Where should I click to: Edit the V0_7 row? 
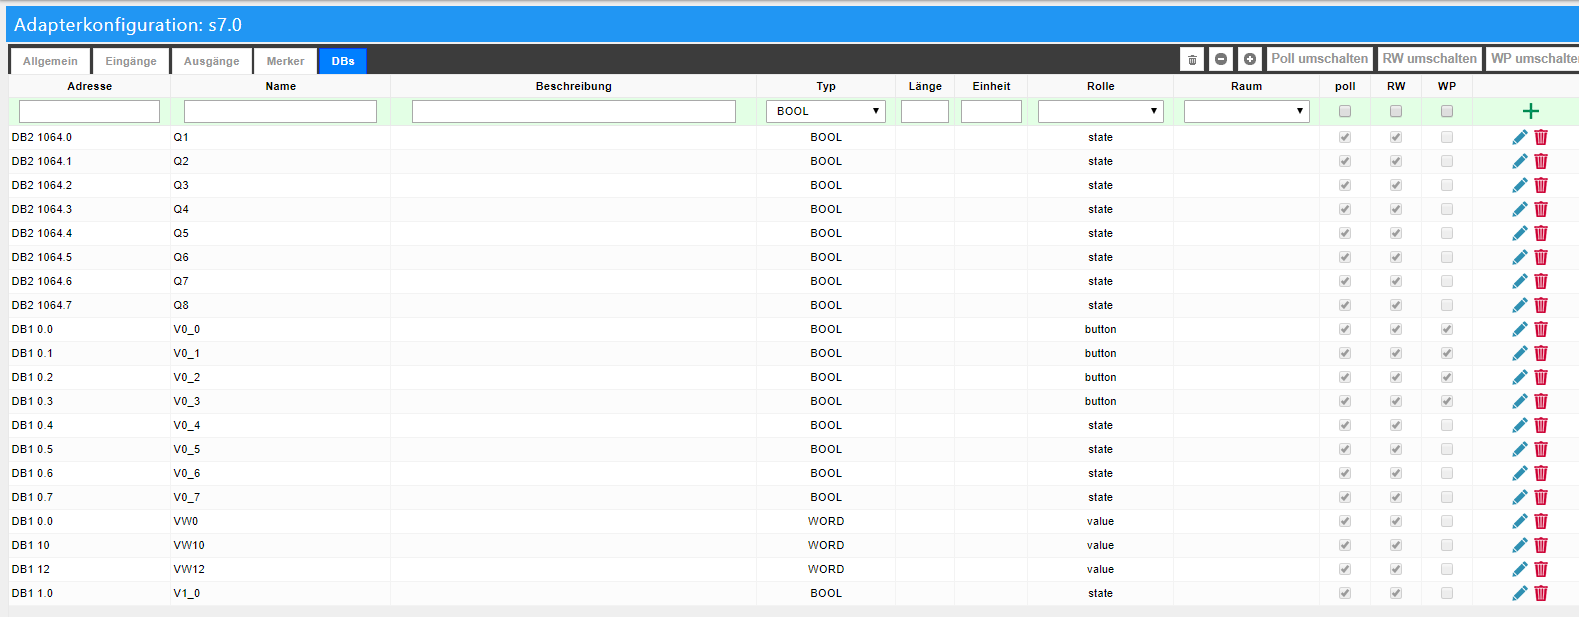tap(1520, 497)
